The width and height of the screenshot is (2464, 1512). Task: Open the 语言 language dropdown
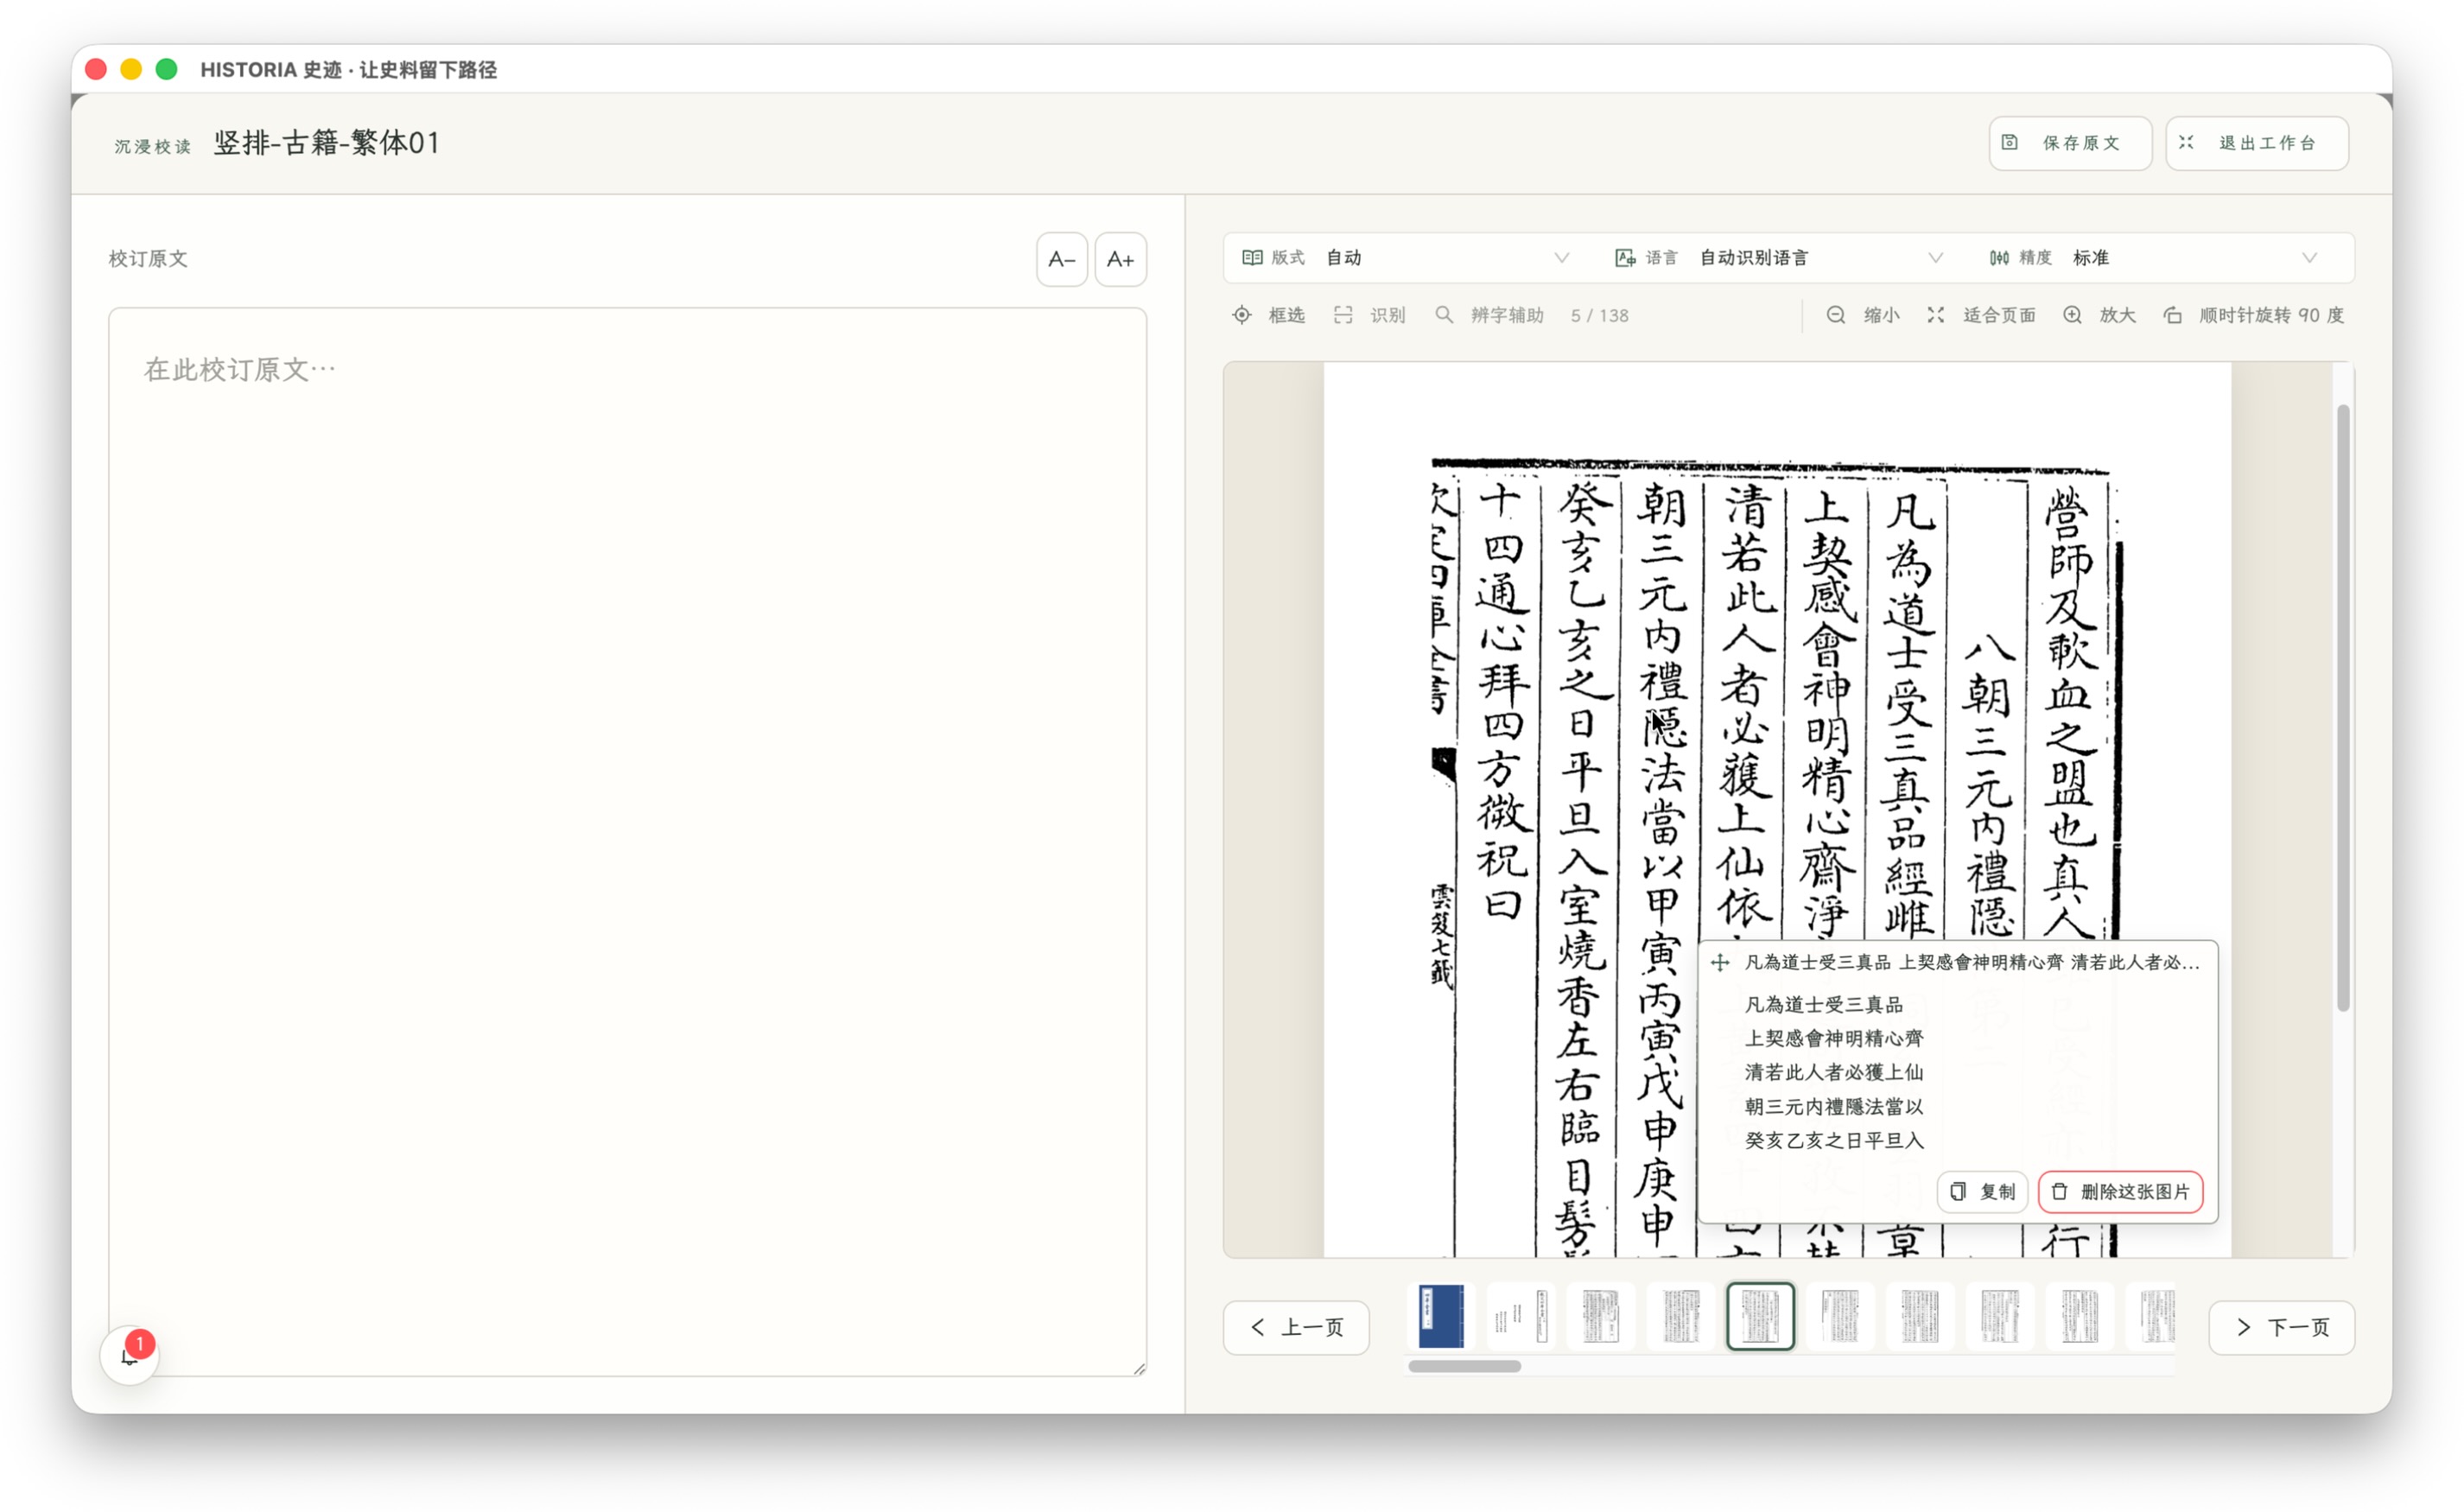pos(1779,258)
